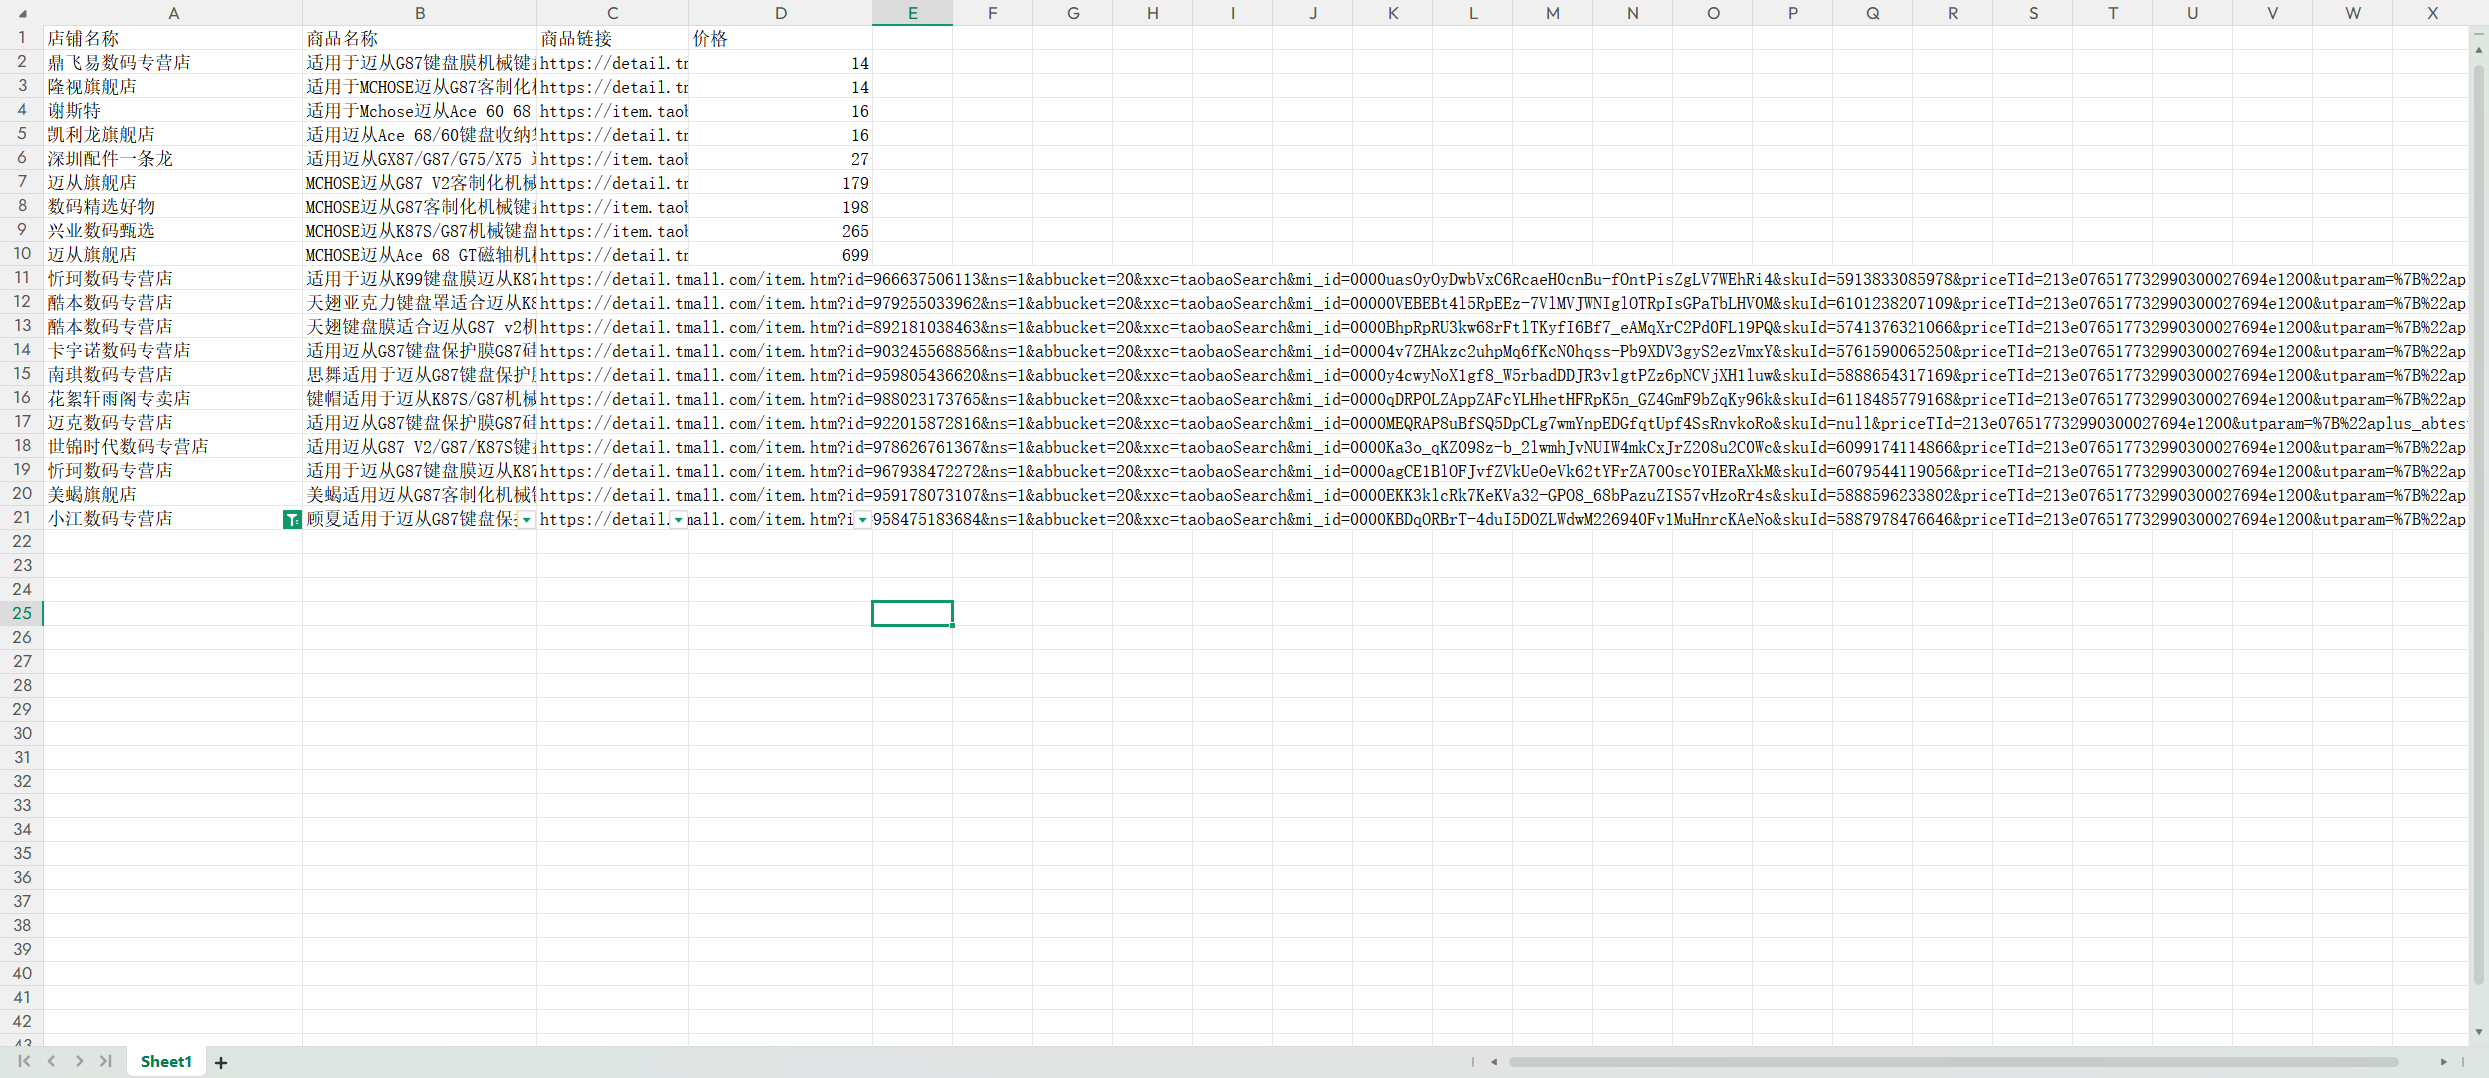Select column X header
This screenshot has width=2489, height=1078.
tap(2432, 13)
